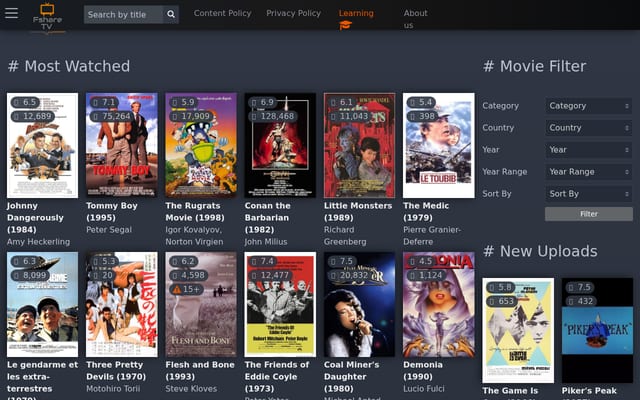Open The Medic poster
This screenshot has height=400, width=640.
439,145
